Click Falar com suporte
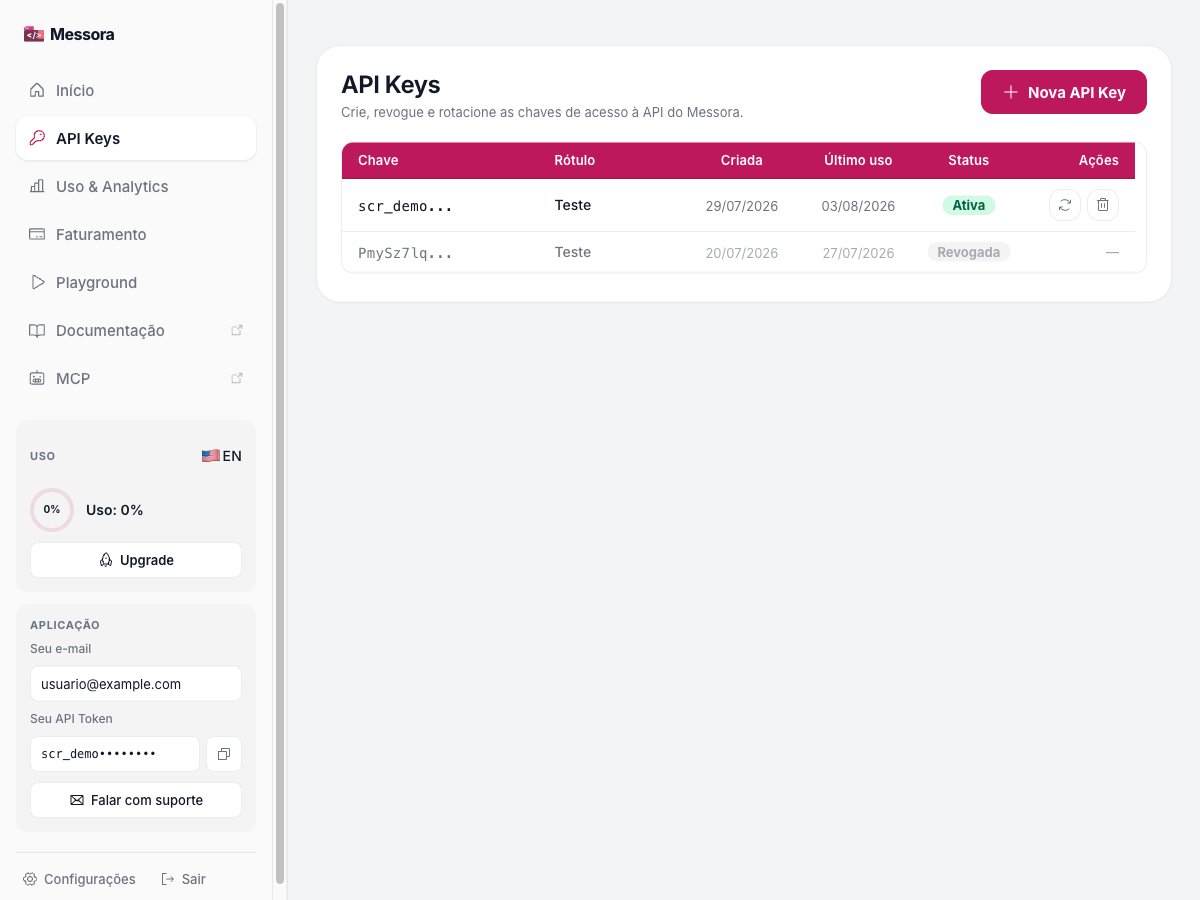 point(136,800)
